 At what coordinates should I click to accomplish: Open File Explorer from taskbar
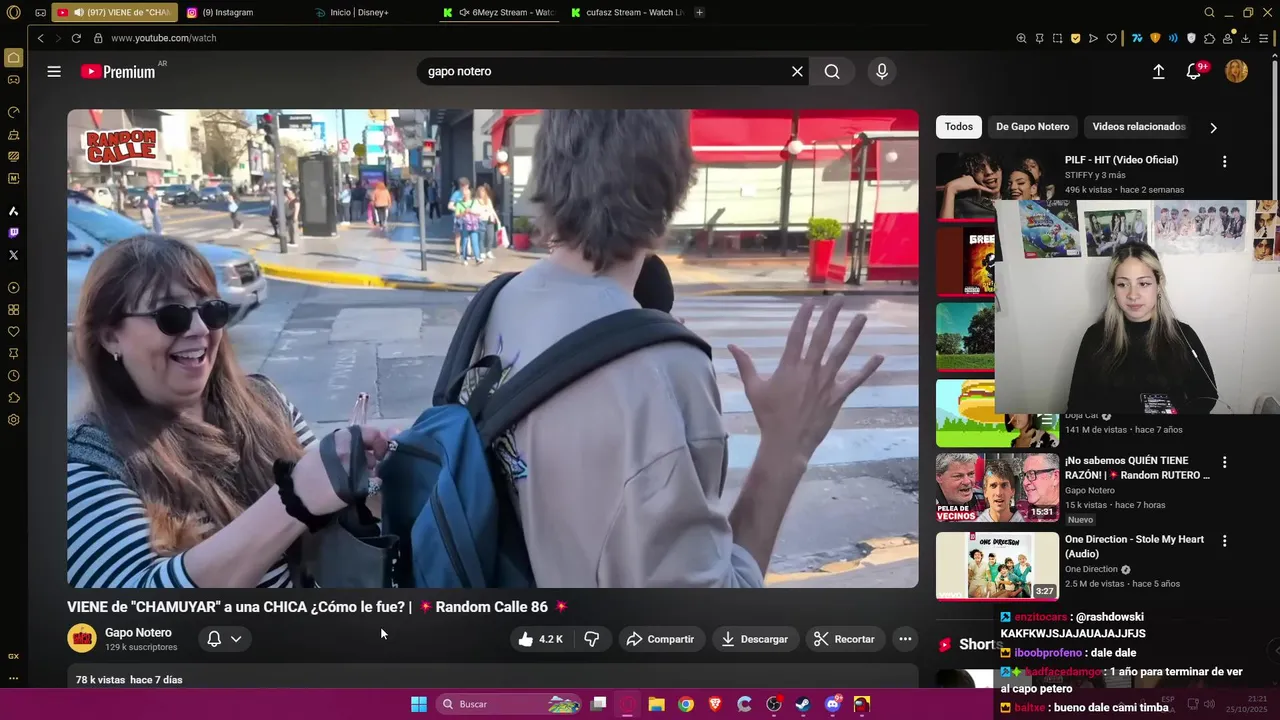click(x=656, y=704)
